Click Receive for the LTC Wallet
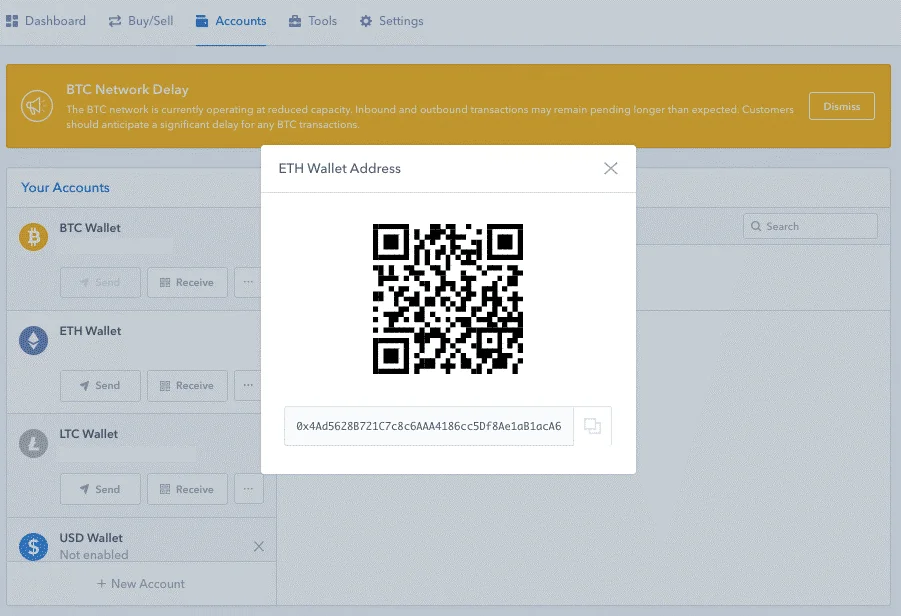This screenshot has width=901, height=616. [x=187, y=489]
